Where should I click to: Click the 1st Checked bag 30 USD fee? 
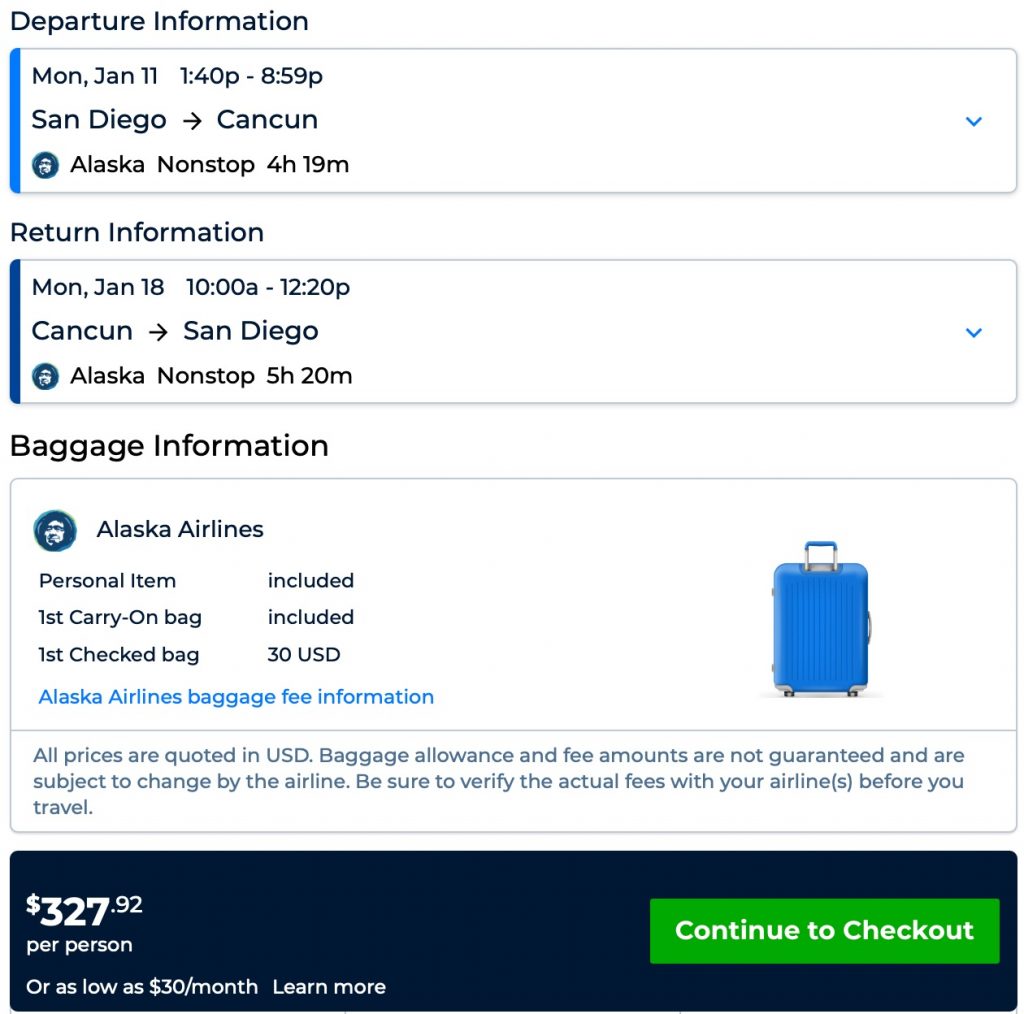tap(304, 655)
